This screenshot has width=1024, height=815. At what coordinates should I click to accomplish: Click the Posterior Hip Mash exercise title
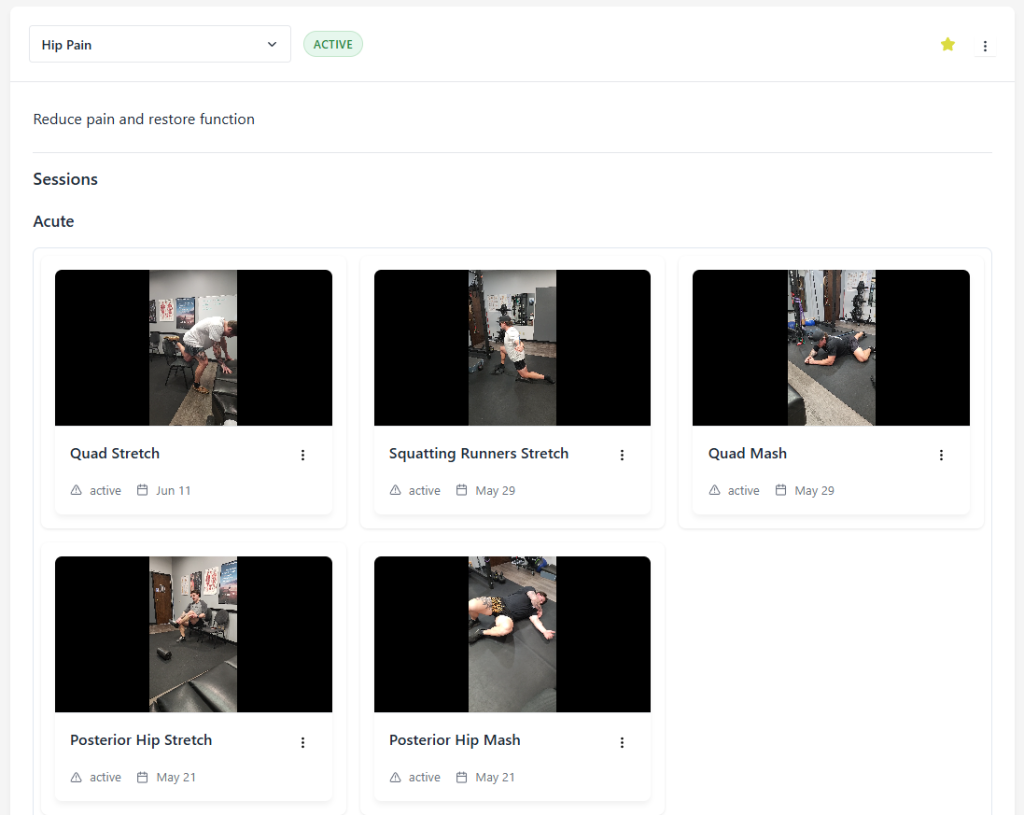(x=455, y=740)
